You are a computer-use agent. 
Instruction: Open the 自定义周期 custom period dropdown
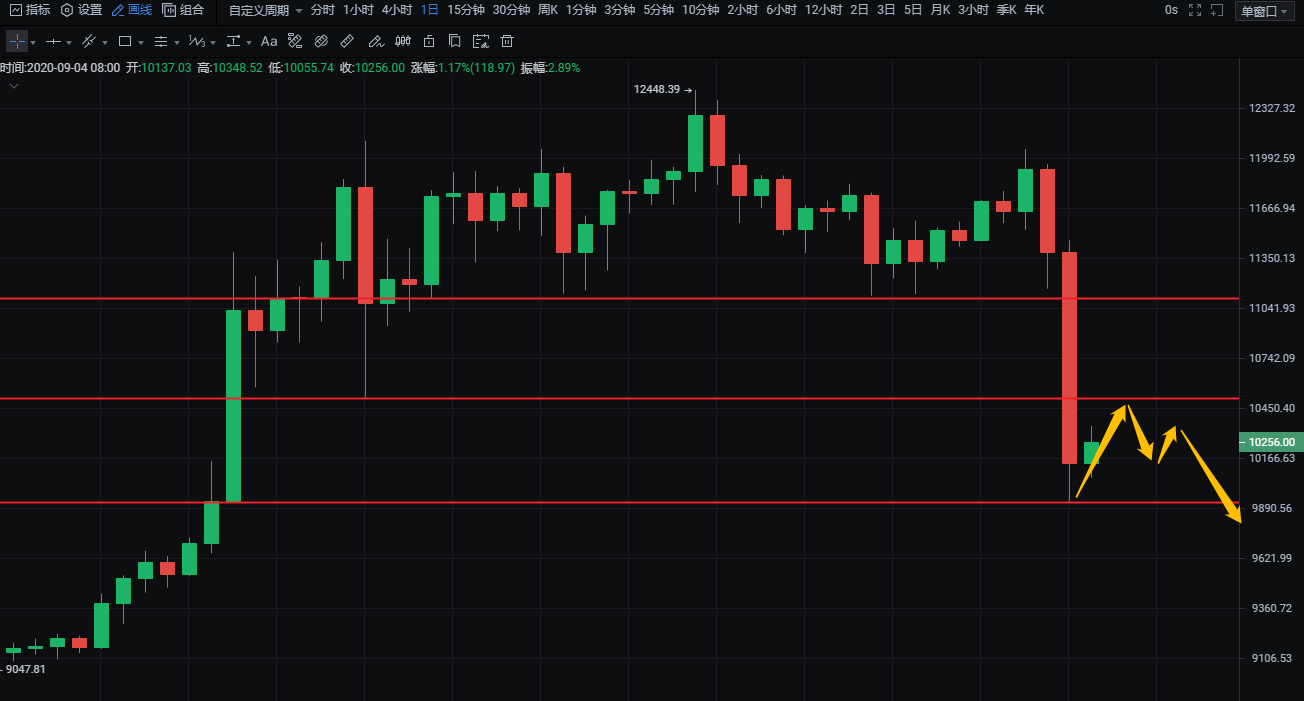(265, 10)
